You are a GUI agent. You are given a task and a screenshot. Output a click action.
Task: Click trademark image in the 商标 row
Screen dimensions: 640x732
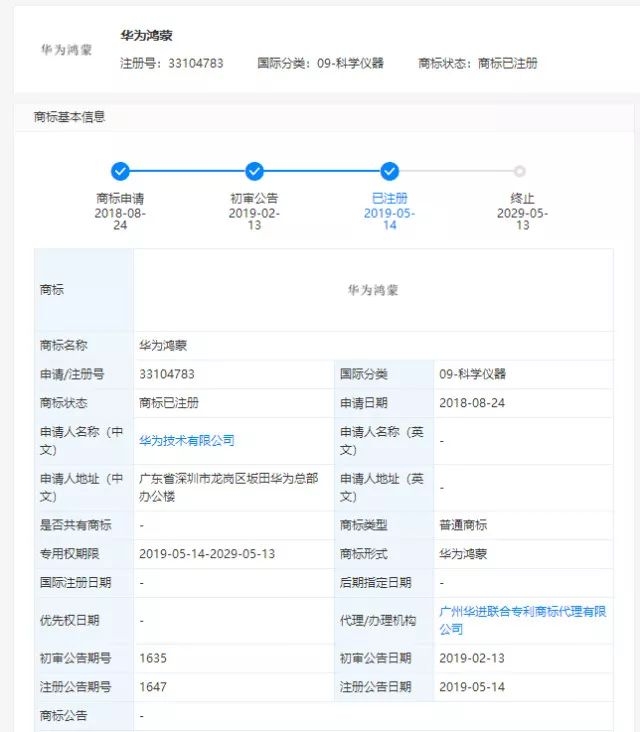pos(373,290)
